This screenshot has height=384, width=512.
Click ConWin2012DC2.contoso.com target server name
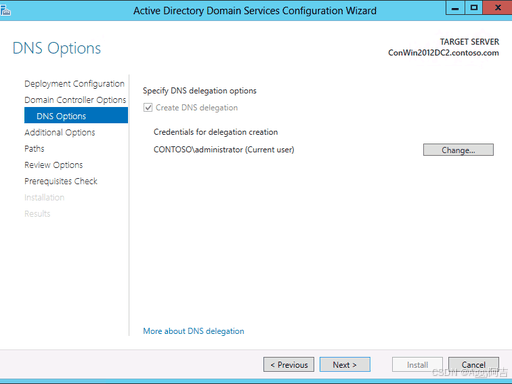[443, 53]
